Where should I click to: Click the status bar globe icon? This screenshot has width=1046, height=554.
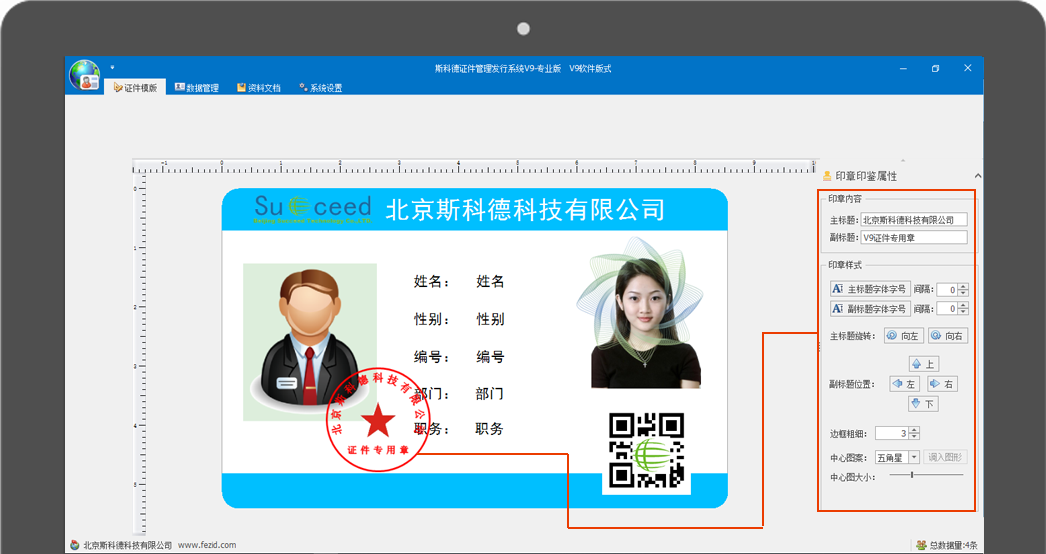tap(75, 545)
